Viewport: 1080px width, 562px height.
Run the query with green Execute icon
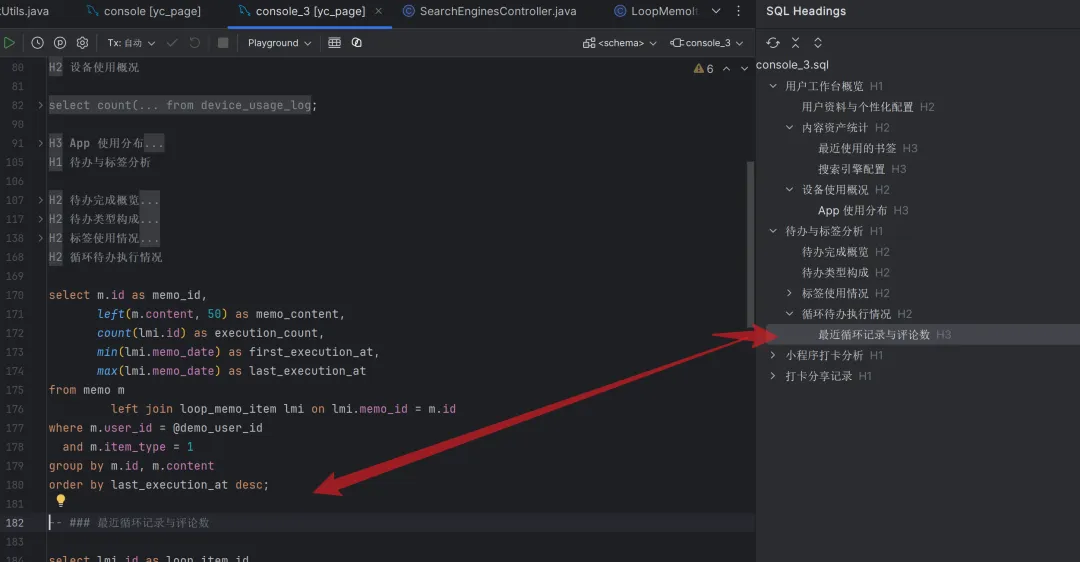click(9, 43)
